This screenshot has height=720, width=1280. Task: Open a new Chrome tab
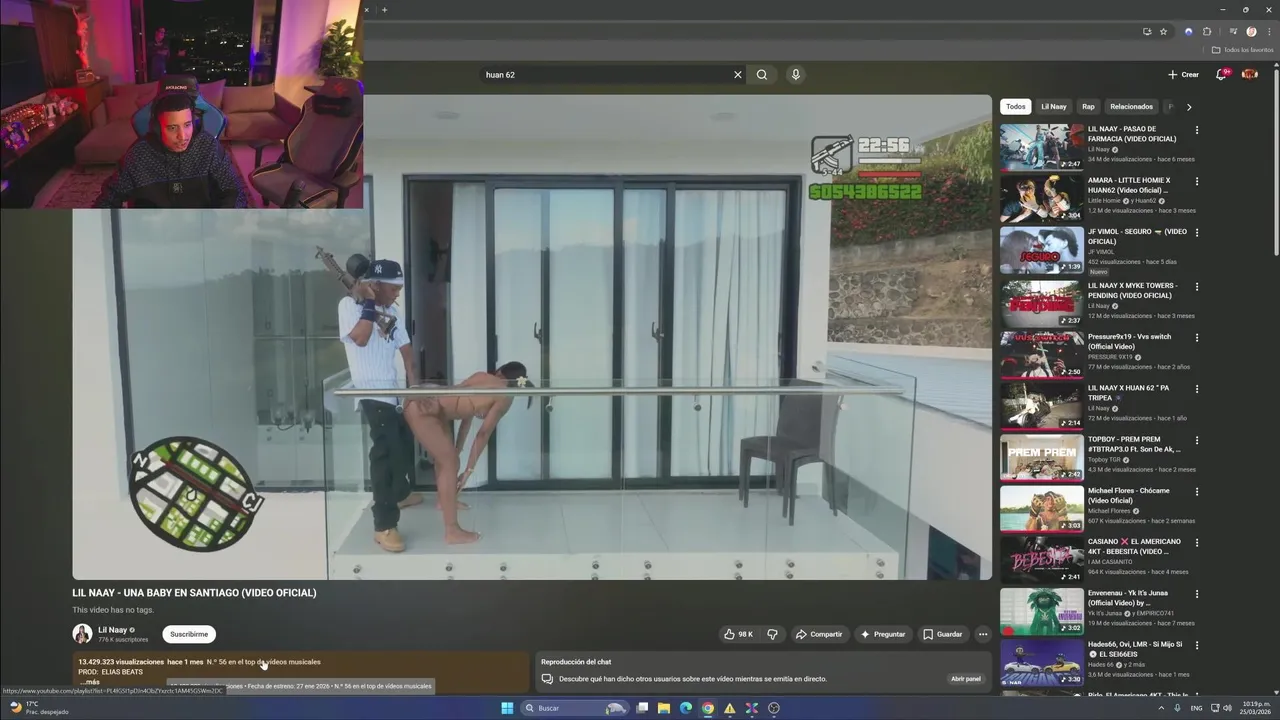[x=384, y=10]
